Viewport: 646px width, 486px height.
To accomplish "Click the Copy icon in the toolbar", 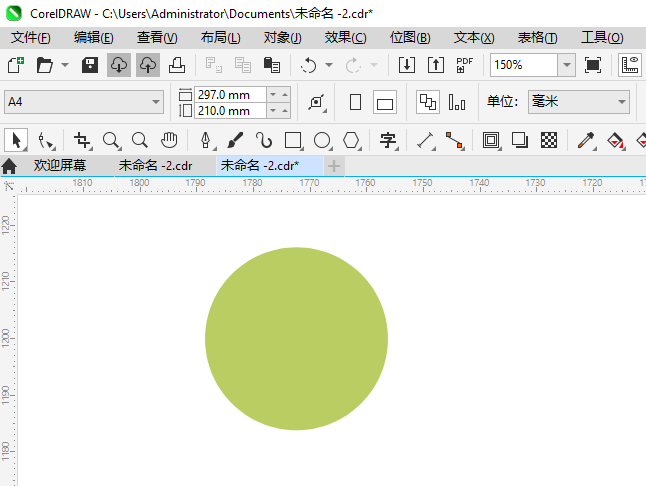I will point(243,65).
